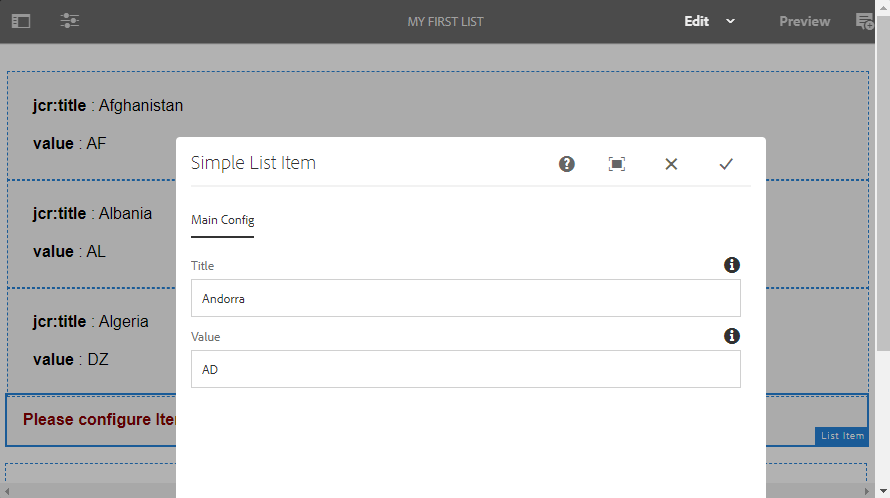This screenshot has width=890, height=498.
Task: Click the value DZ text
Action: (70, 359)
